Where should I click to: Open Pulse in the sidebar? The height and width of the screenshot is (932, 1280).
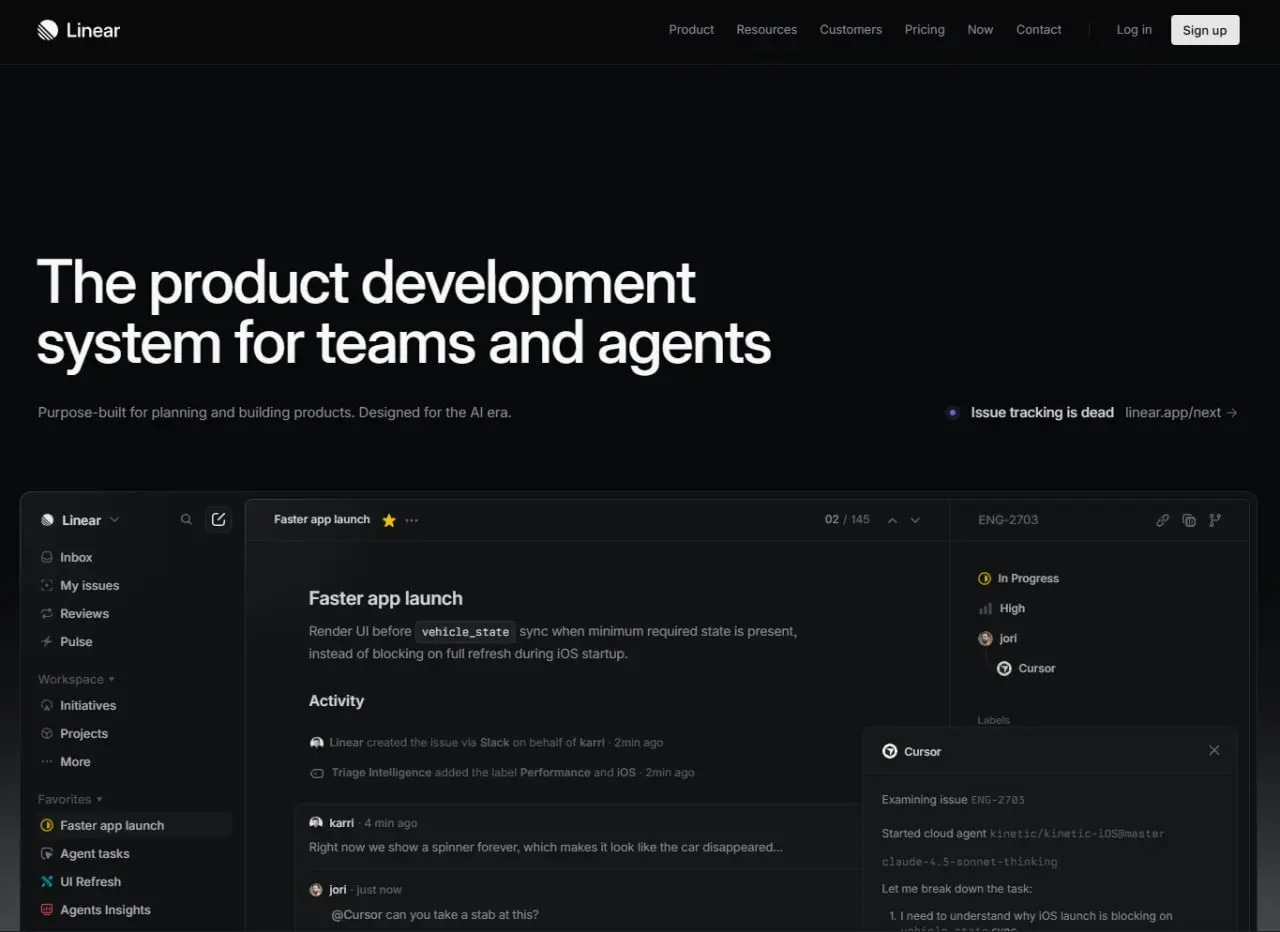tap(66, 641)
